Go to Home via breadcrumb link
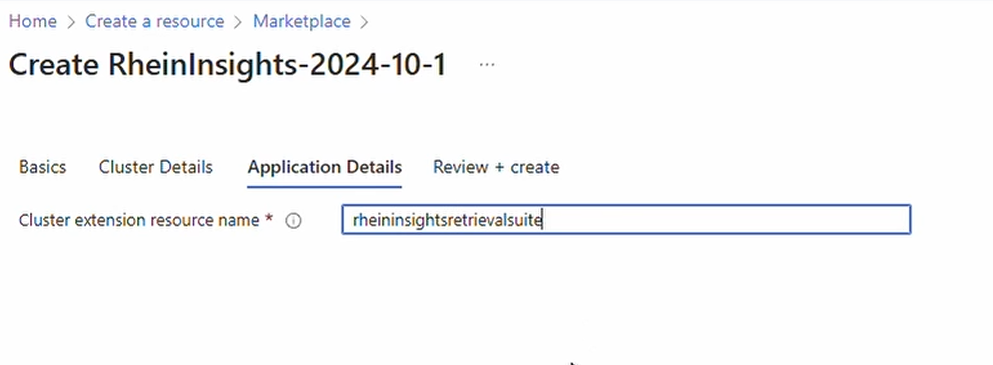993x365 pixels. (32, 22)
